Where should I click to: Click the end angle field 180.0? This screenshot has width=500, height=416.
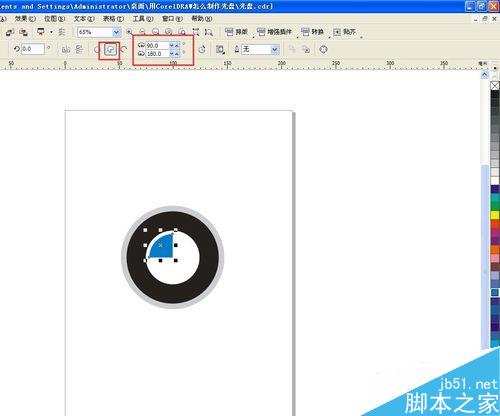coord(157,54)
